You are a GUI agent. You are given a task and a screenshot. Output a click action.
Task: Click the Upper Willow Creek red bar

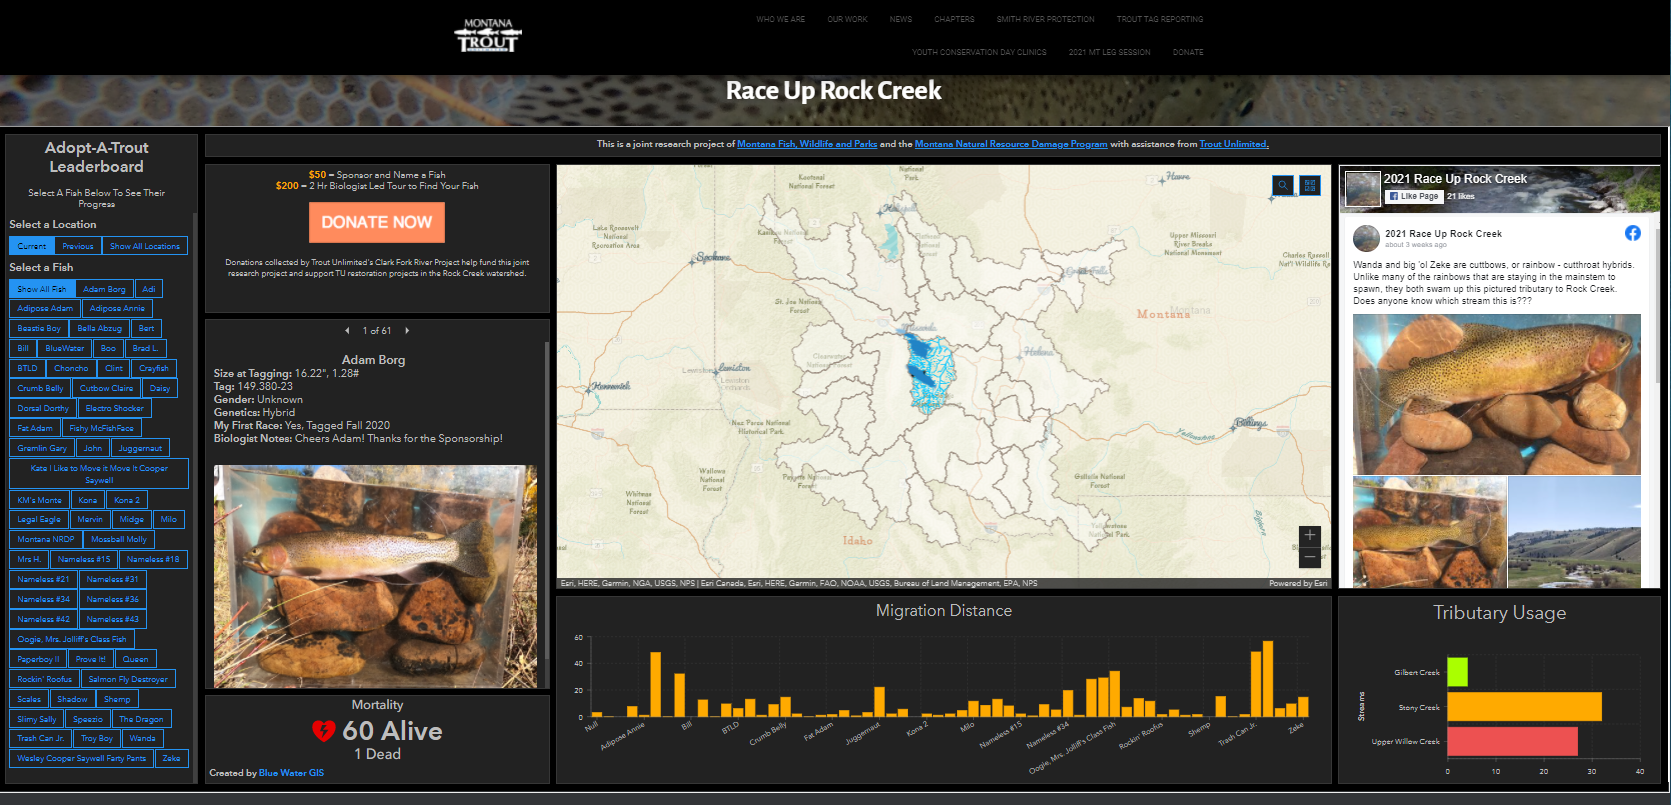(x=1512, y=741)
